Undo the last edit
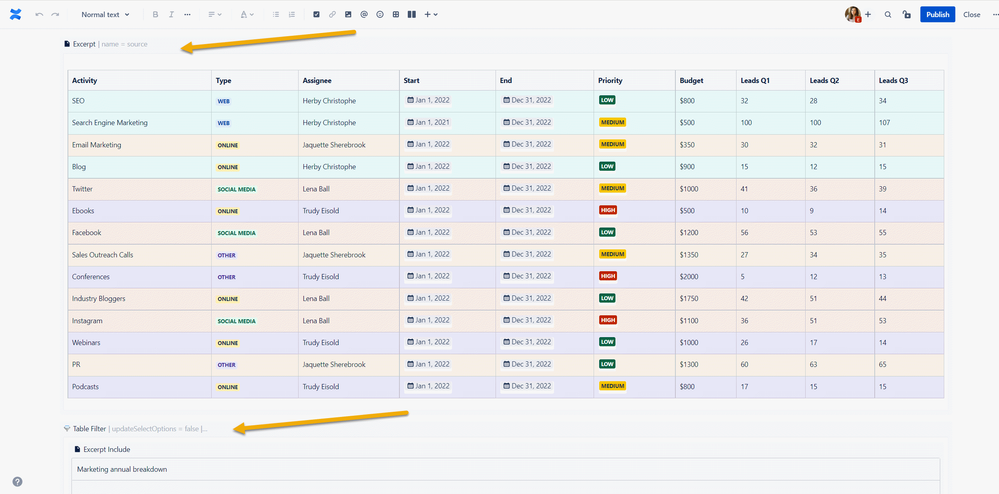The height and width of the screenshot is (494, 999). pos(40,14)
